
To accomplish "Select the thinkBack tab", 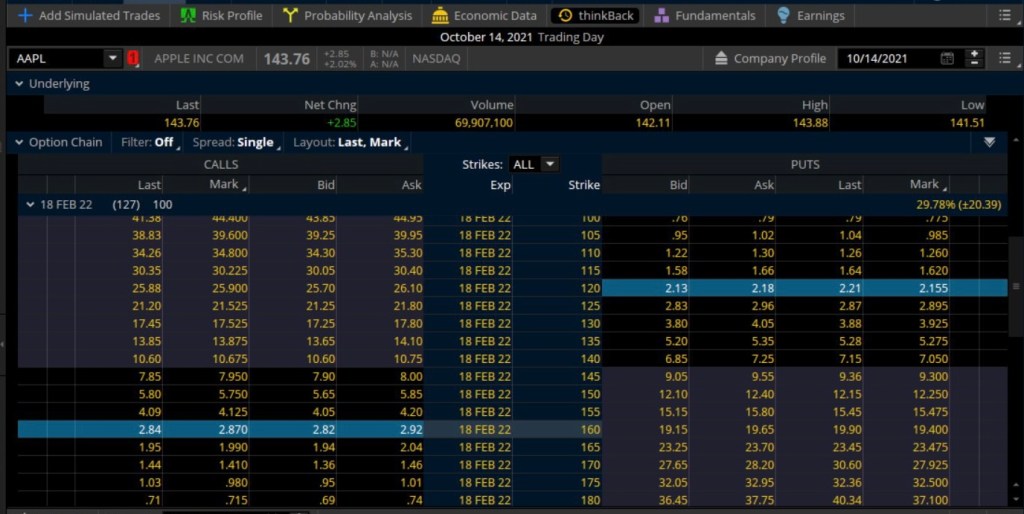I will click(x=597, y=16).
